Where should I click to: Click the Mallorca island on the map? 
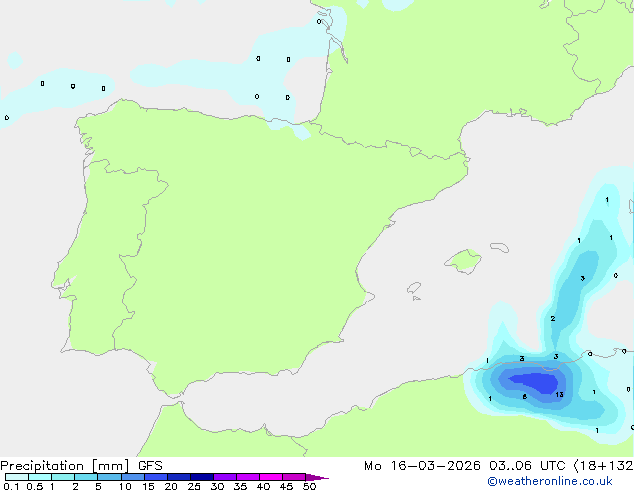pos(463,261)
